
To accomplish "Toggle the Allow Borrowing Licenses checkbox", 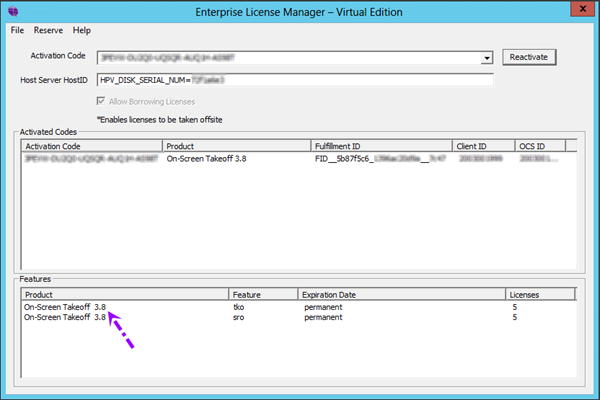I will point(101,101).
